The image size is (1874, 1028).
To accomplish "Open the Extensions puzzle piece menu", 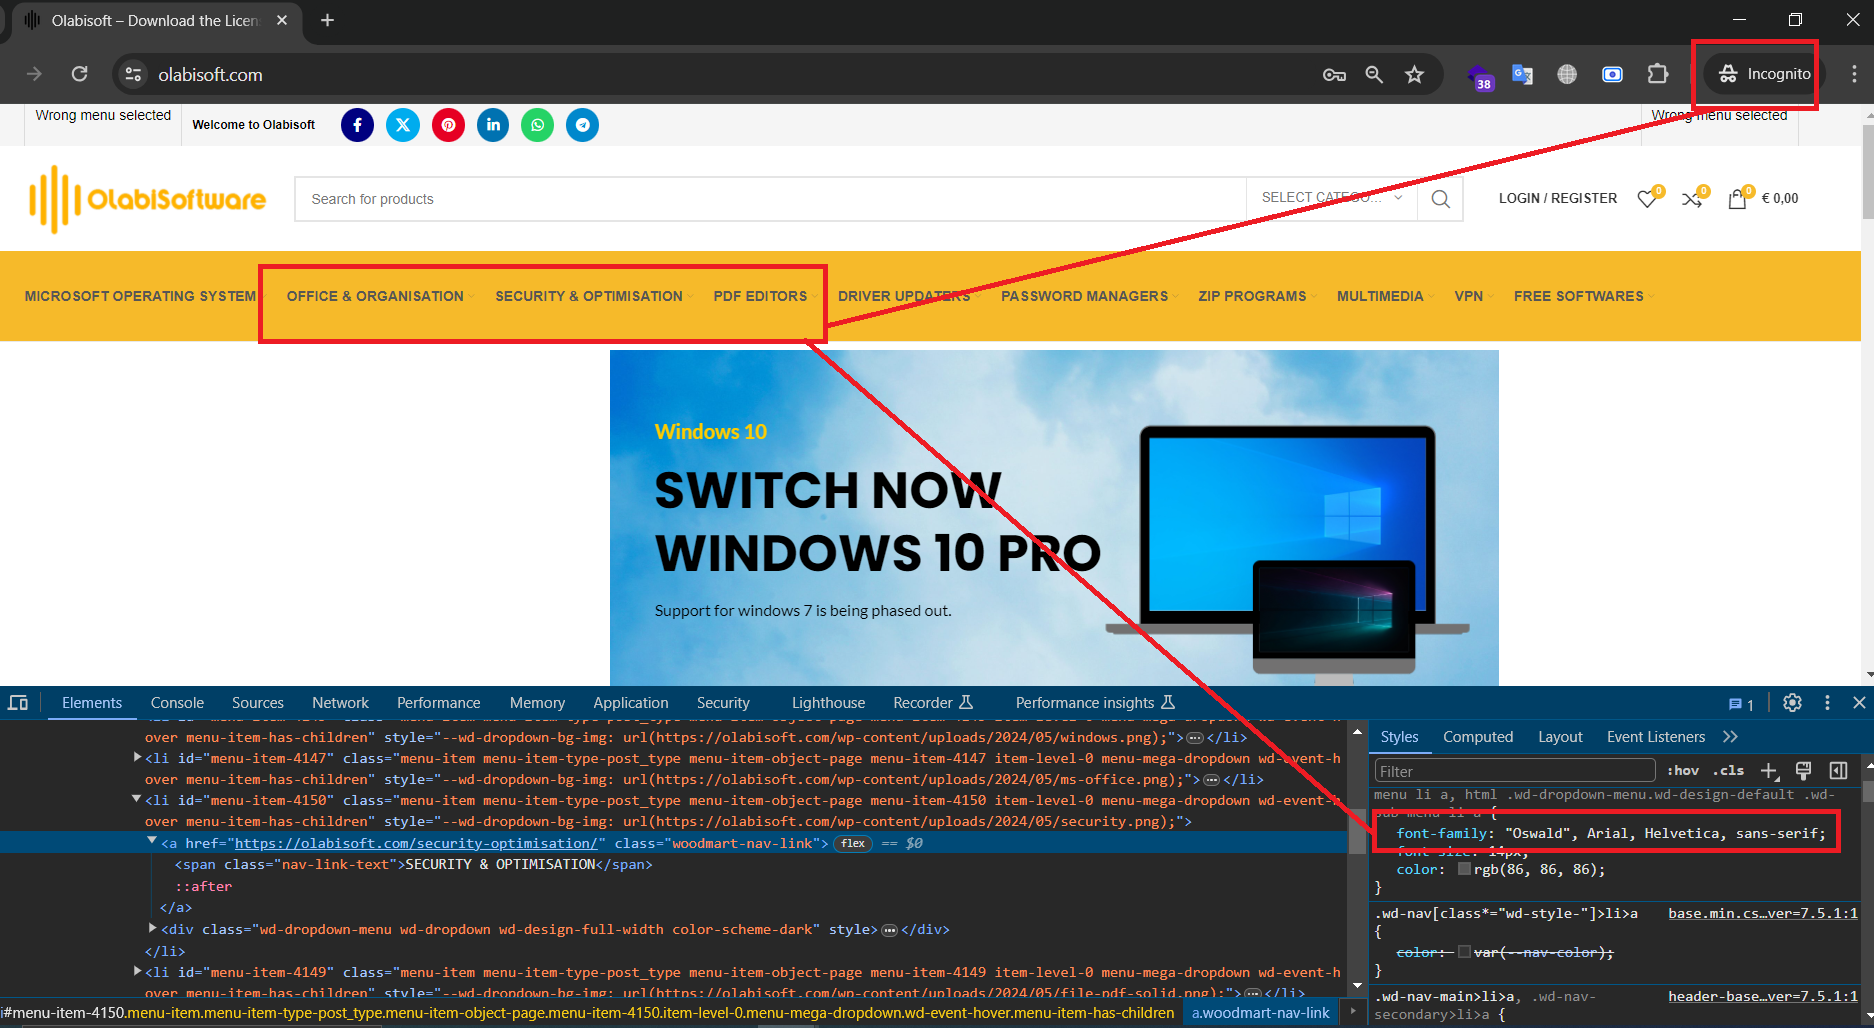I will click(1658, 74).
